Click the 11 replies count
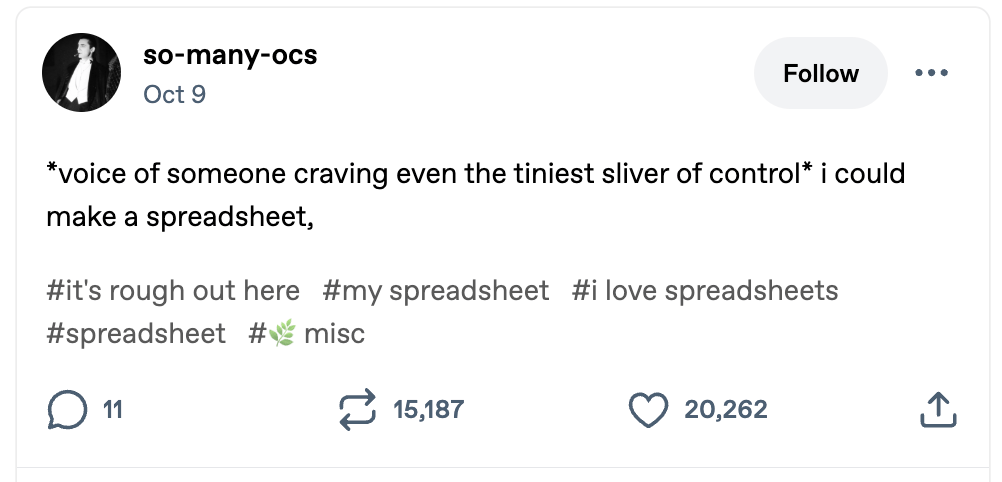 pyautogui.click(x=113, y=409)
